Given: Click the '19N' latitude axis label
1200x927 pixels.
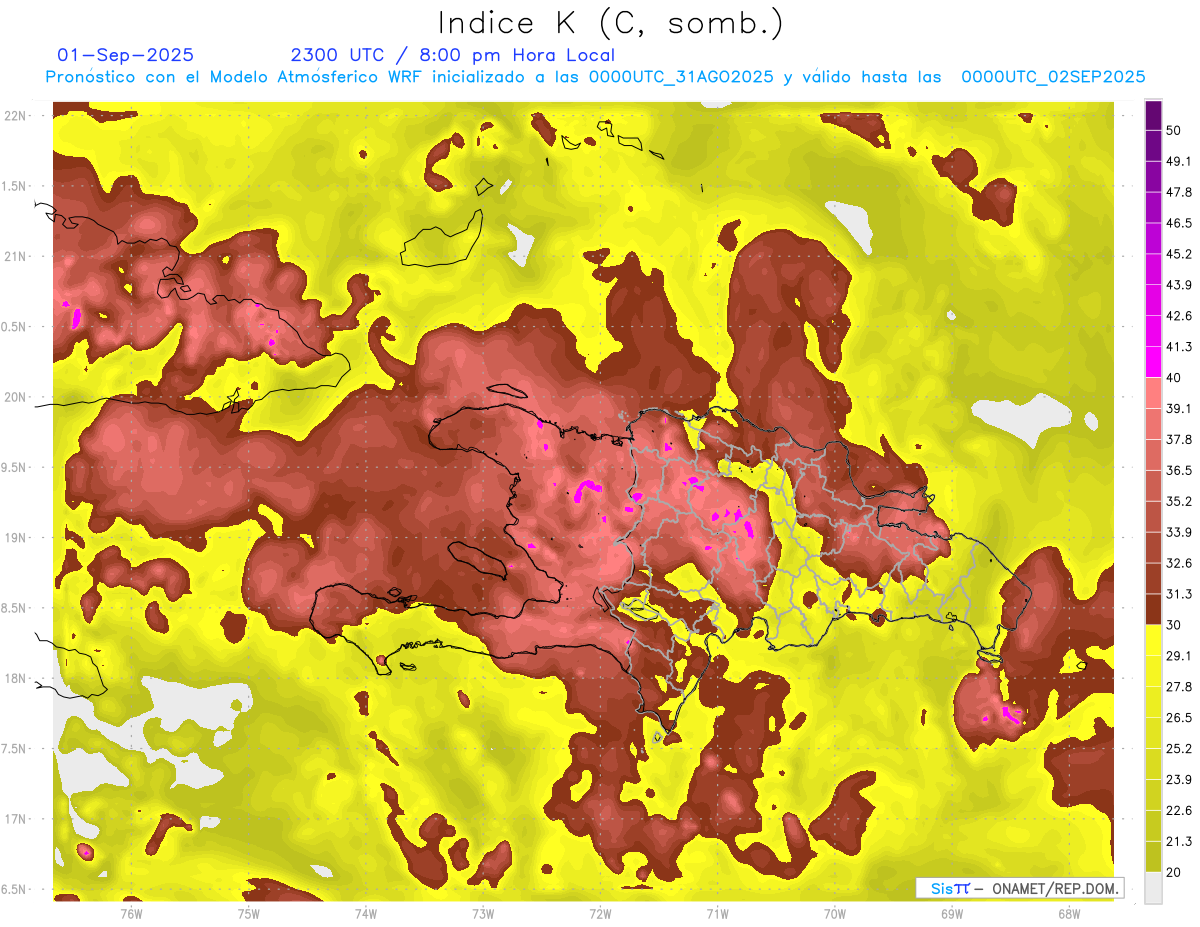Looking at the screenshot, I should coord(14,537).
